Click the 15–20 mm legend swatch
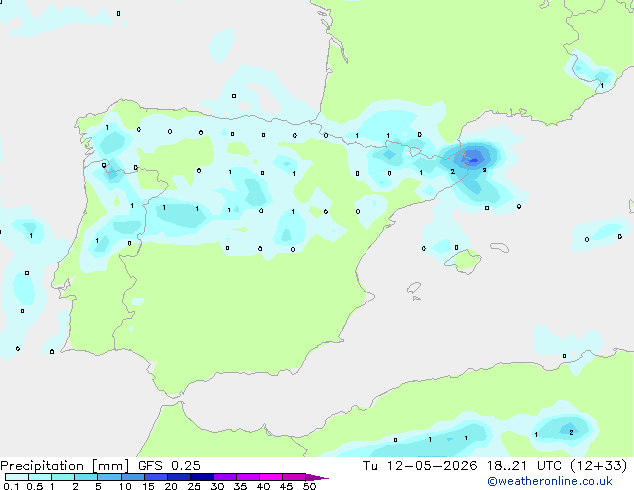634x490 pixels. [x=155, y=477]
